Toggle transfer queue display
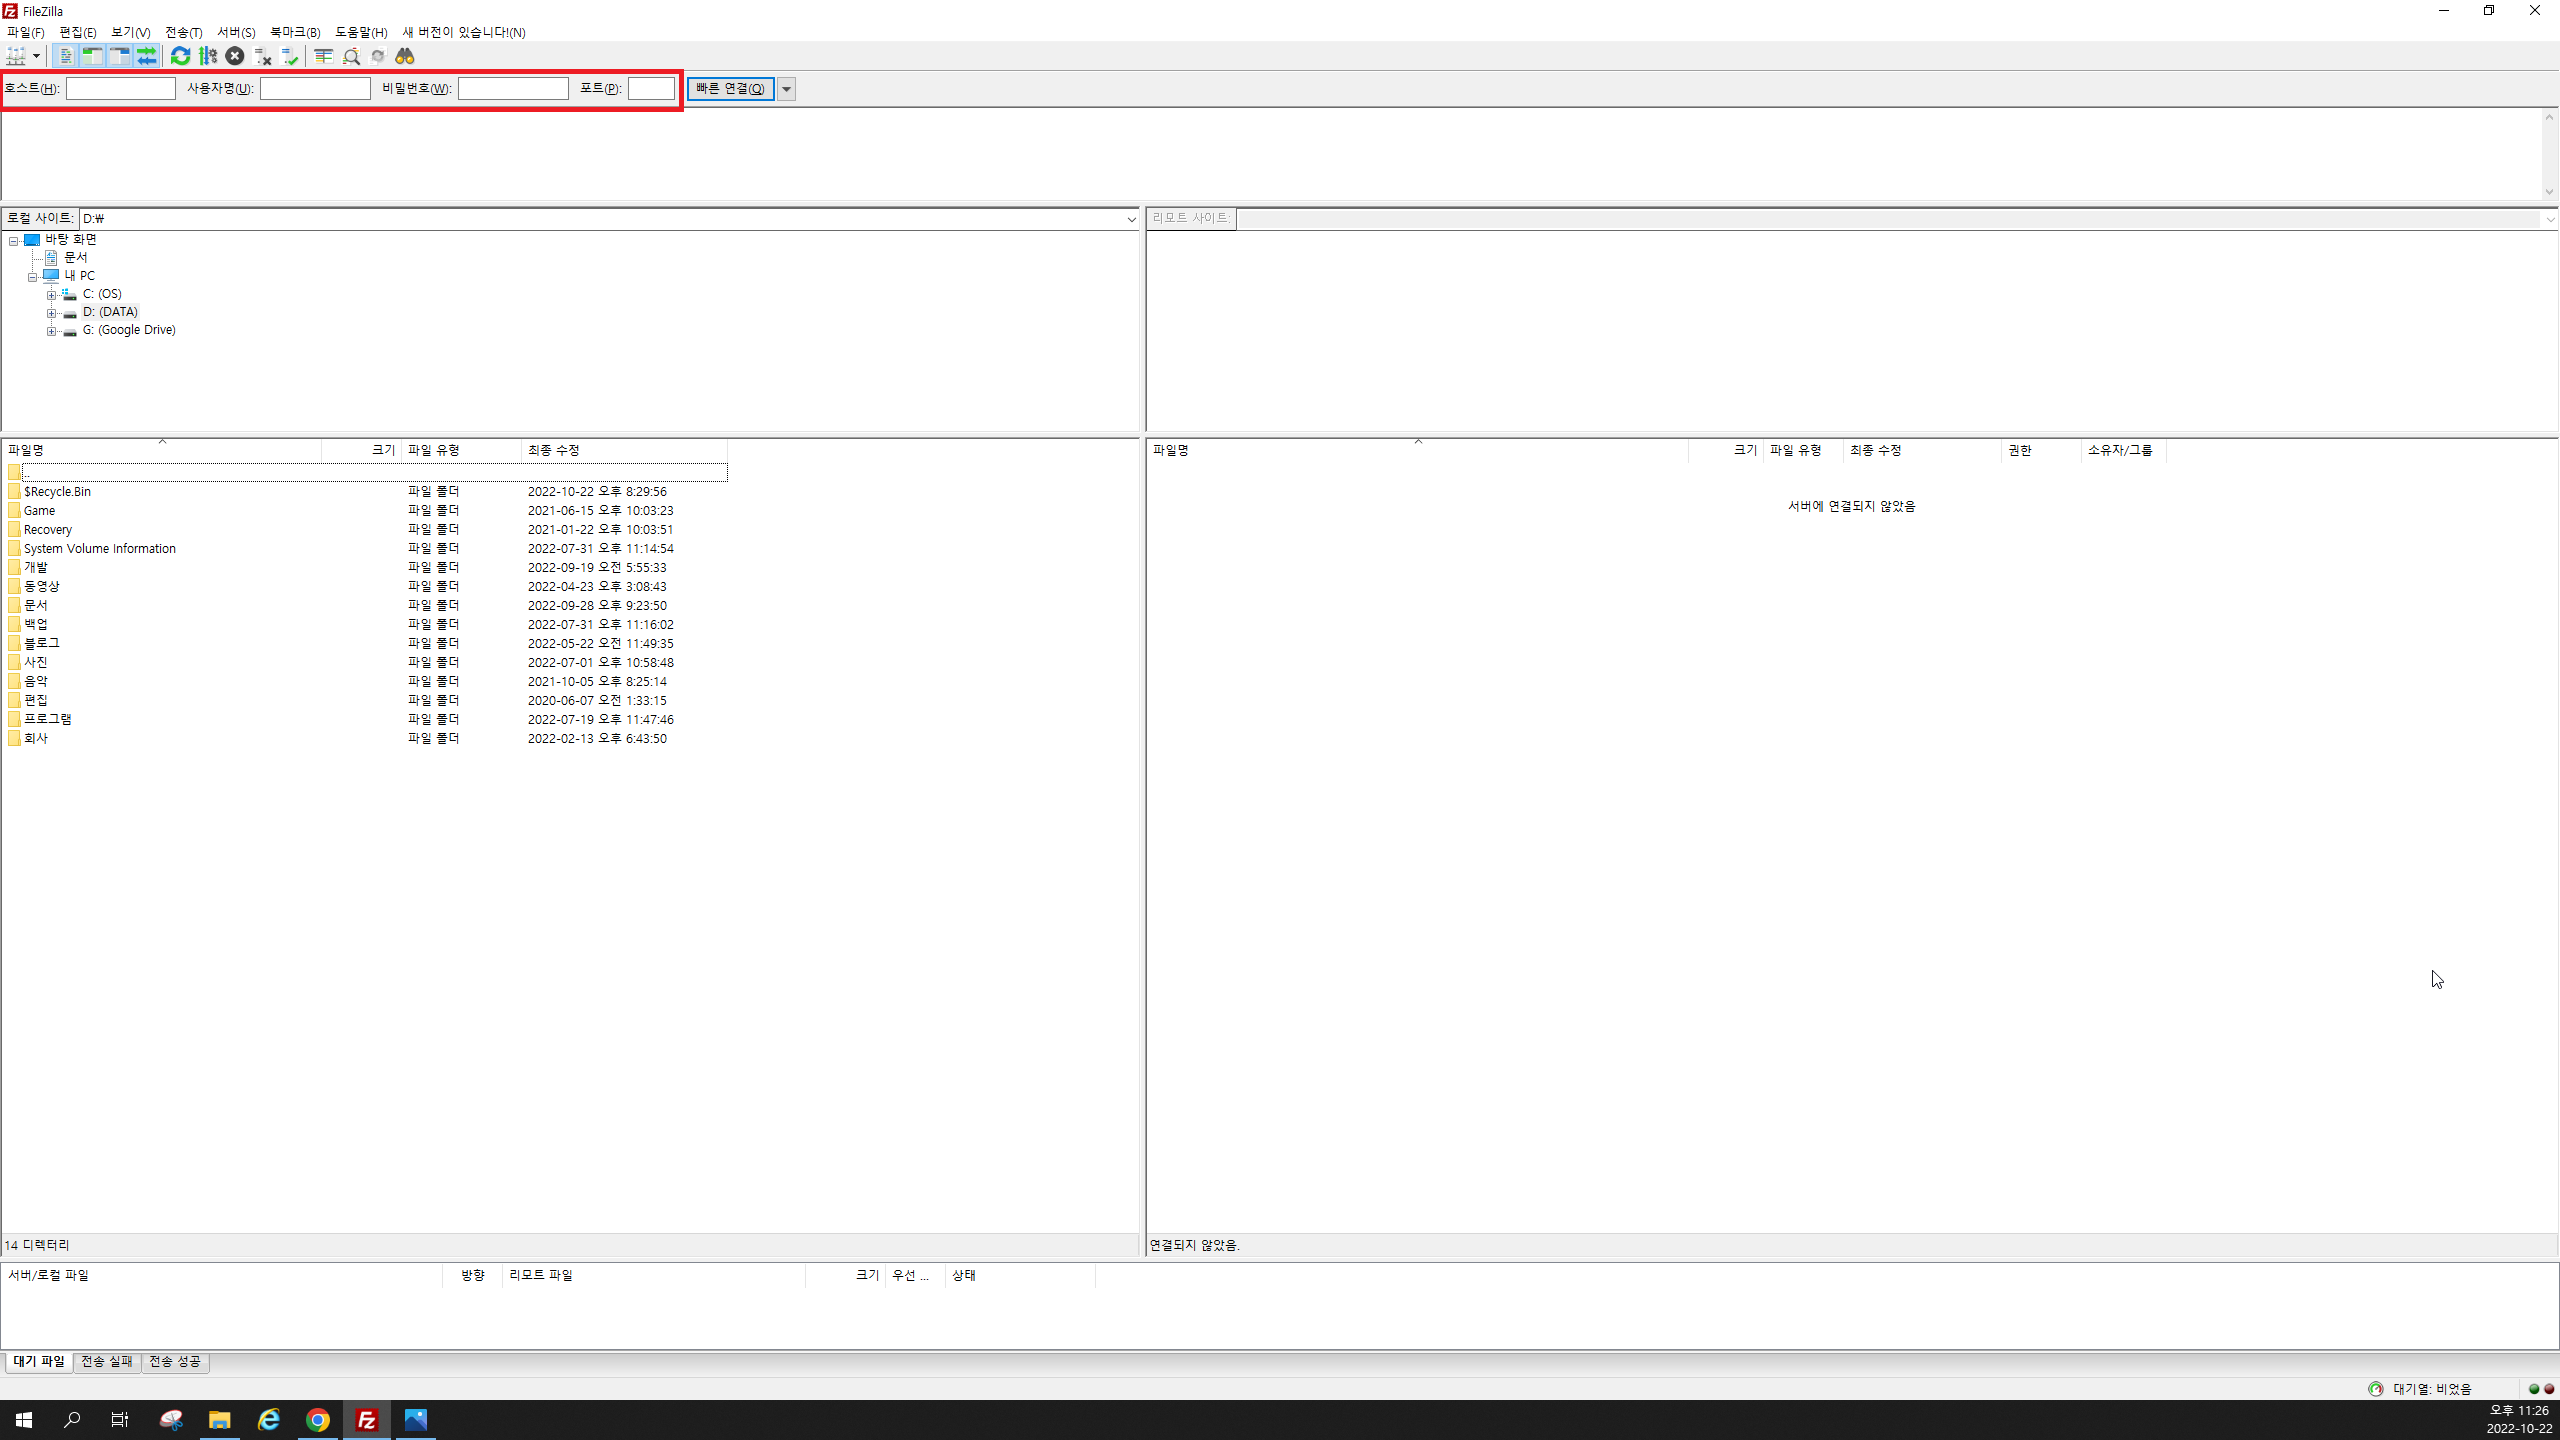 tap(147, 56)
